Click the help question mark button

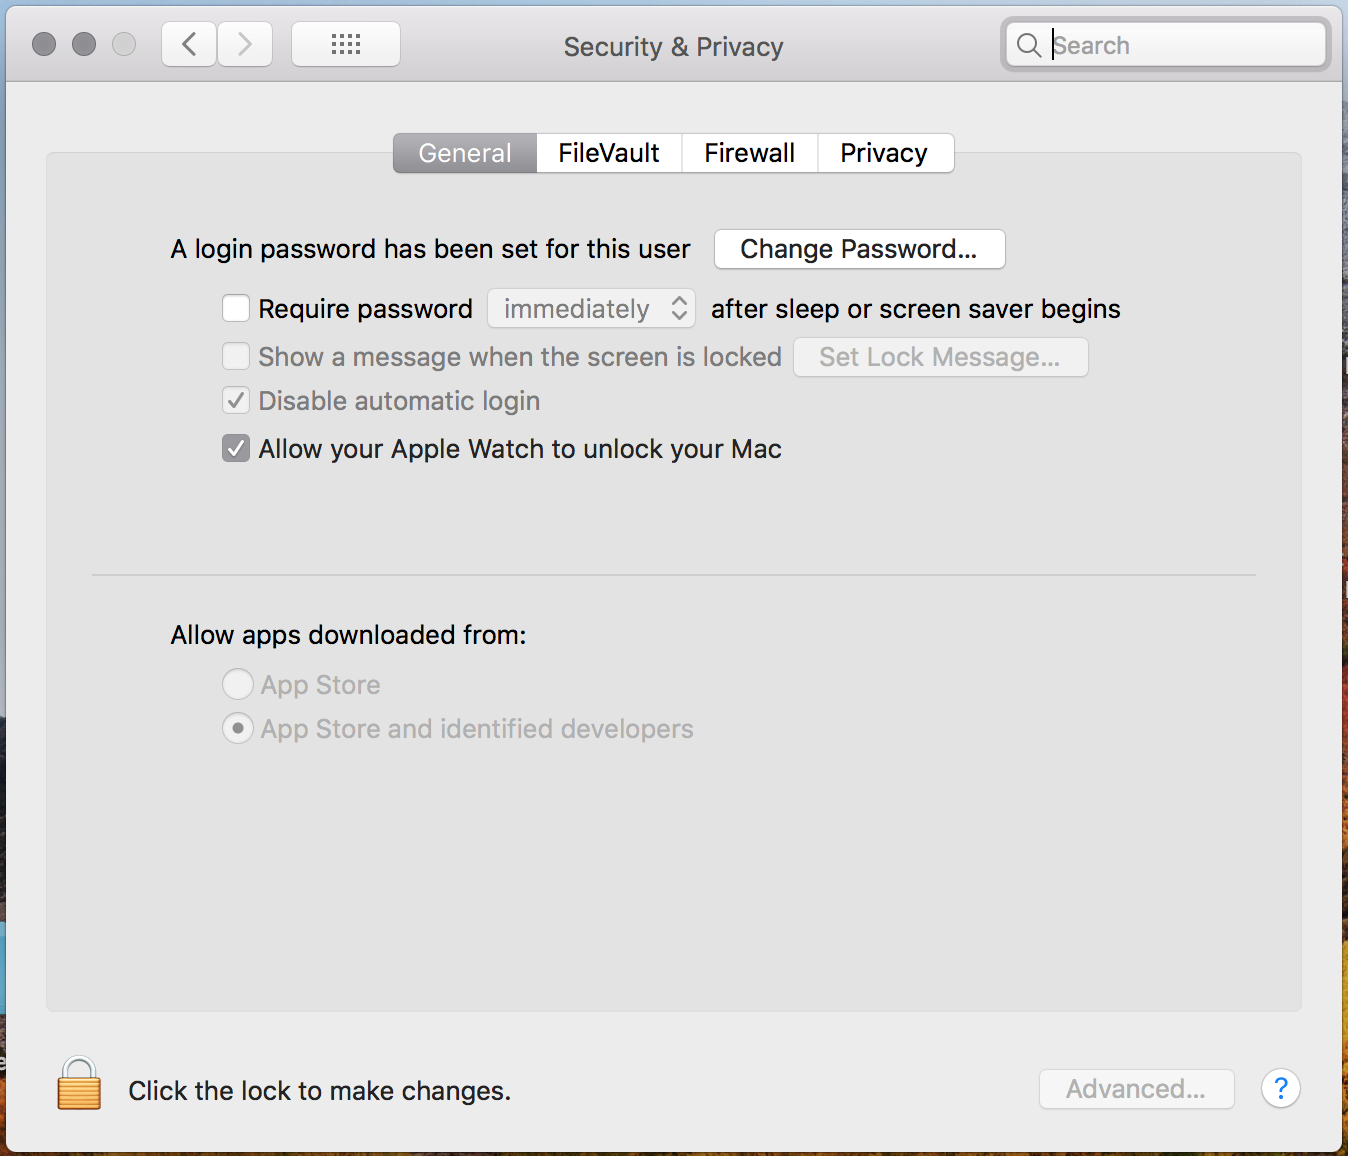(1280, 1088)
